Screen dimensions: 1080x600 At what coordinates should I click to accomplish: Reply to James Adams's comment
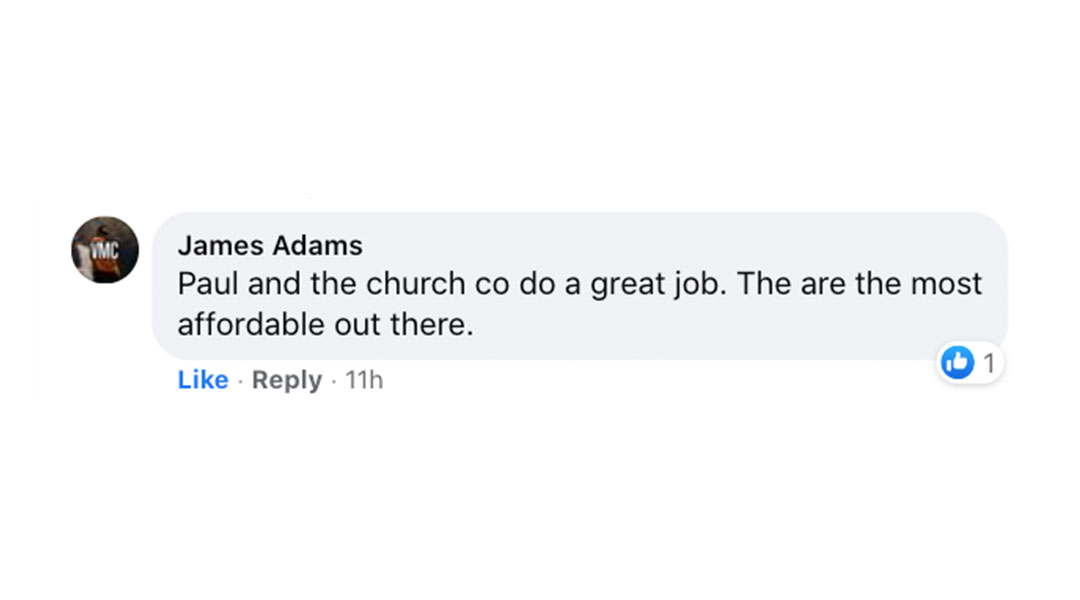287,380
